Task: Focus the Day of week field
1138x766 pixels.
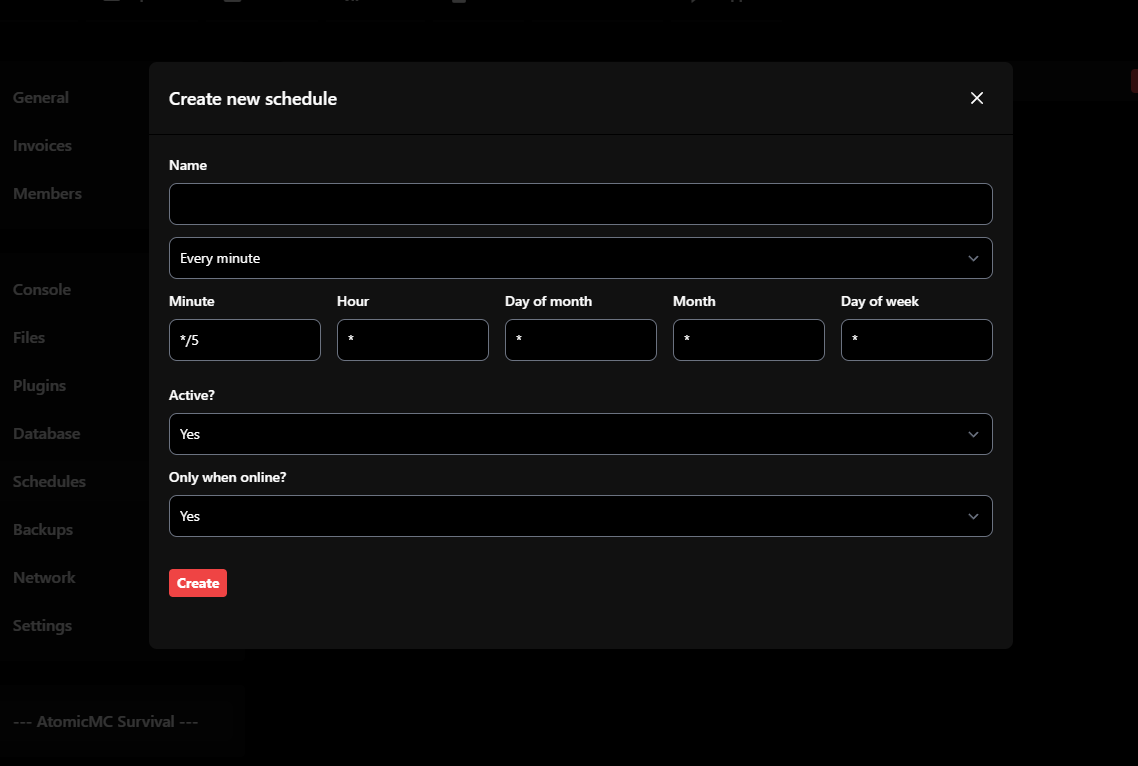Action: [916, 340]
